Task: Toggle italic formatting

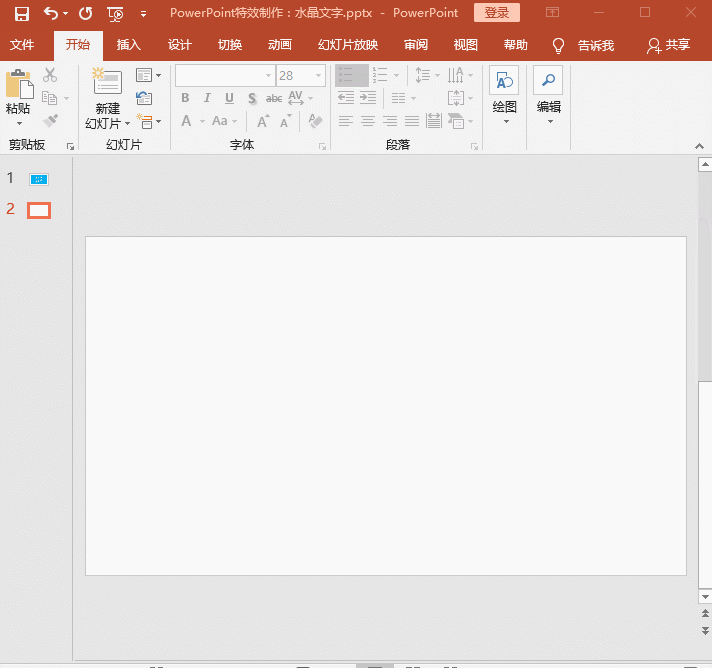Action: [207, 98]
